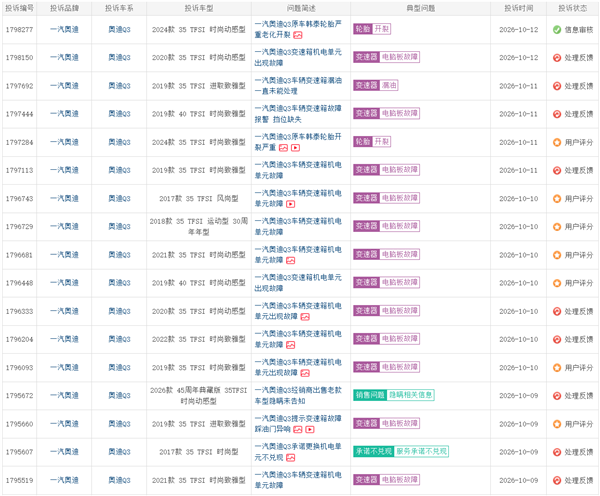
Task: Select model cell 2017款 35 TFSI 风尚型
Action: click(199, 199)
